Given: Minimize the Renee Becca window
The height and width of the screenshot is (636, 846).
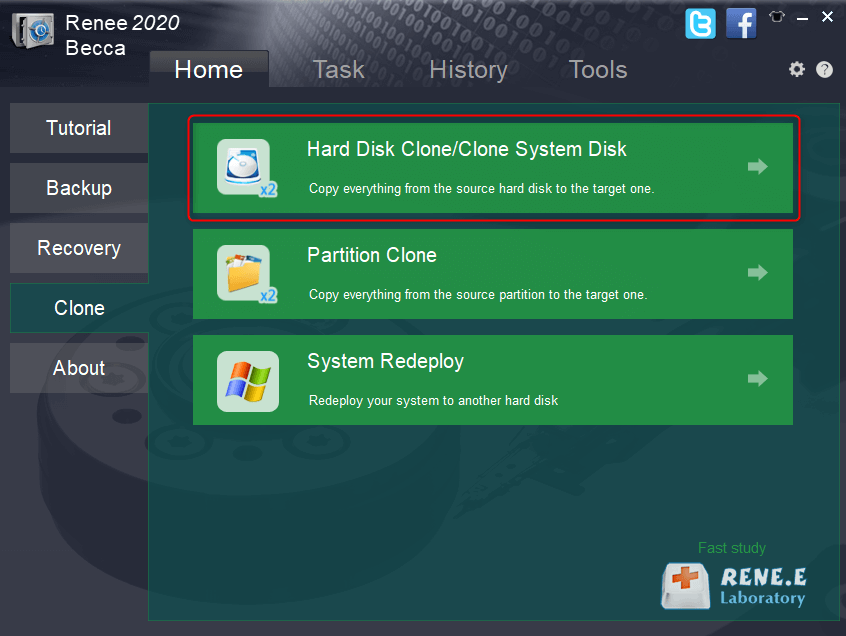Looking at the screenshot, I should point(803,17).
